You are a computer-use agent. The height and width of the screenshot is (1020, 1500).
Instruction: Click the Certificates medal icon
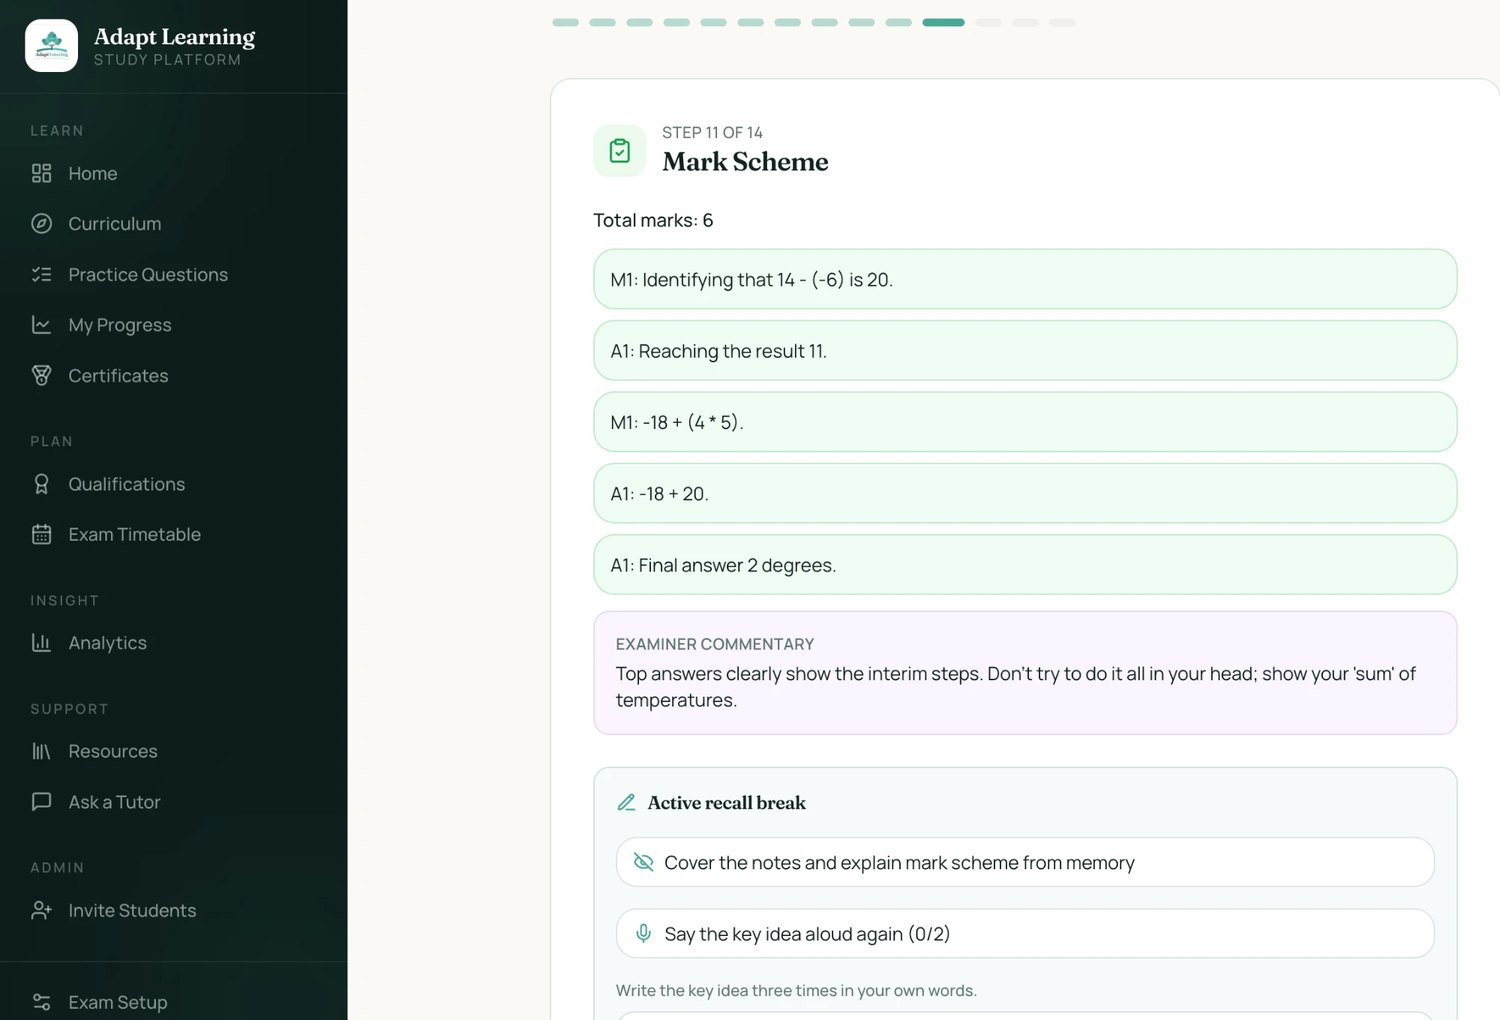(41, 375)
